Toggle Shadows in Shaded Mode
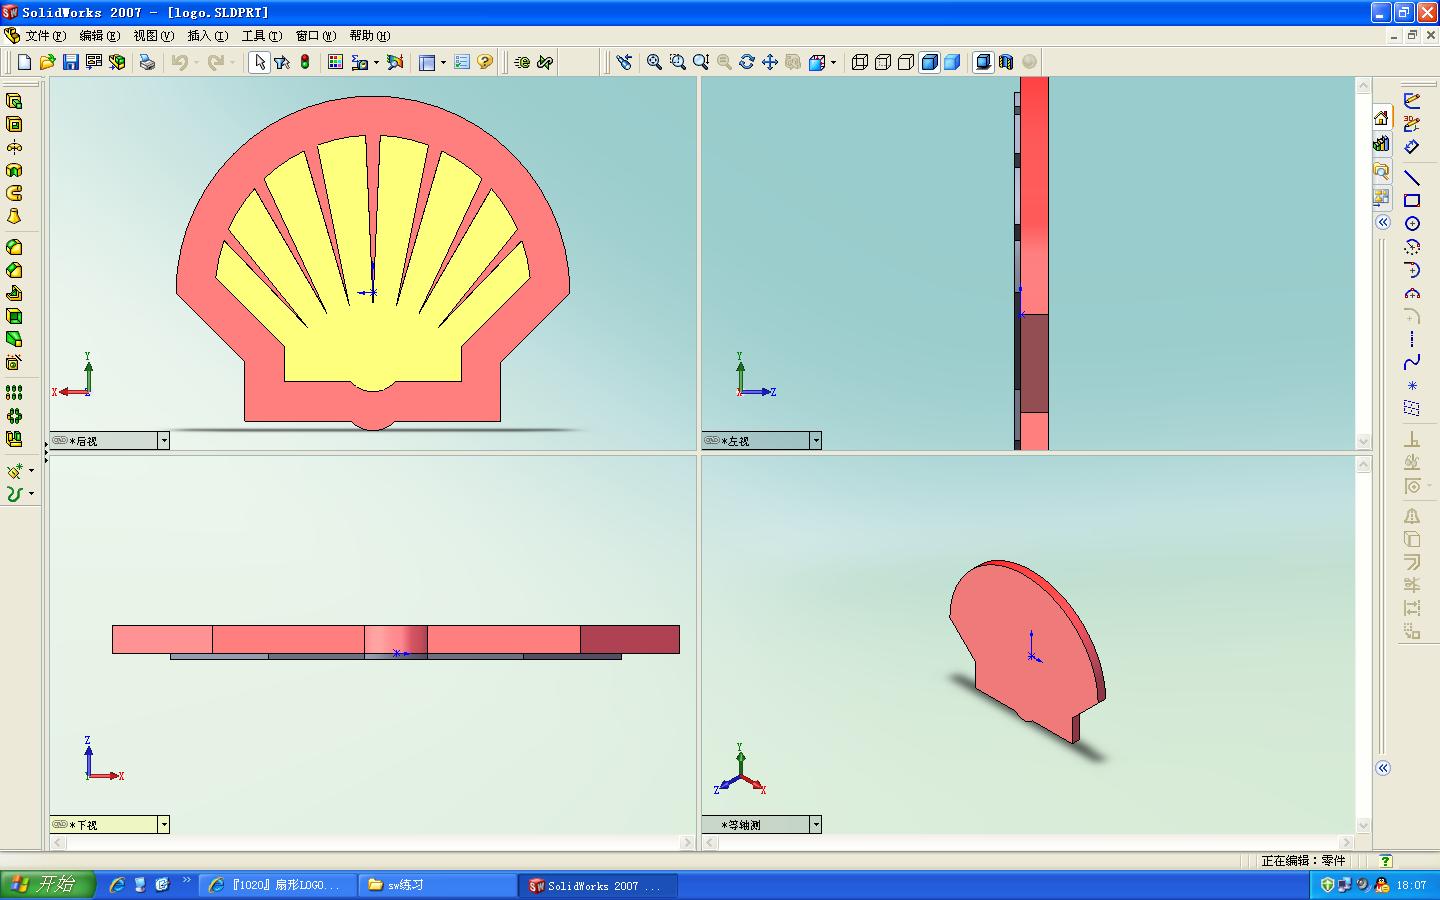 point(983,62)
